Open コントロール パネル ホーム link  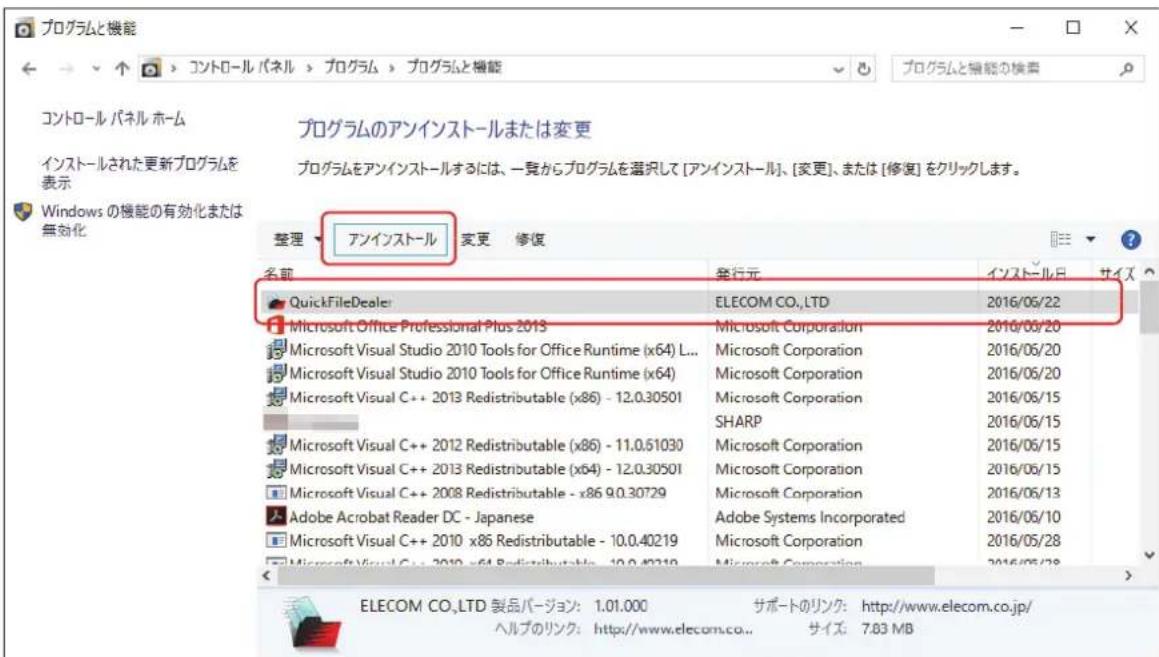pyautogui.click(x=113, y=118)
